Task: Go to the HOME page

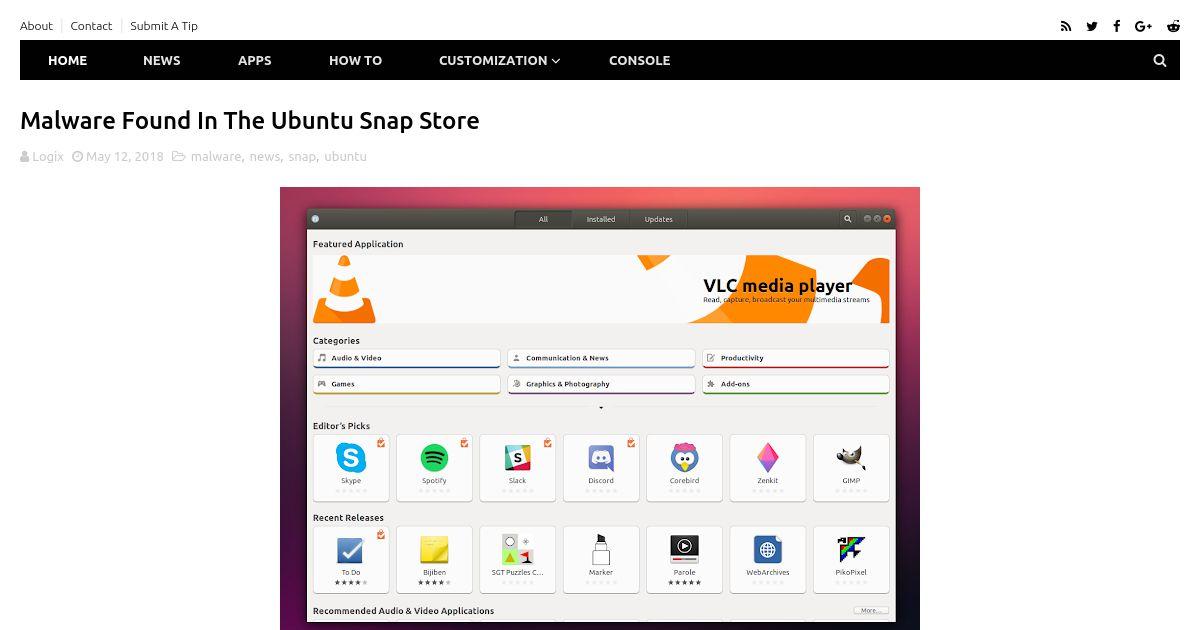Action: (x=67, y=60)
